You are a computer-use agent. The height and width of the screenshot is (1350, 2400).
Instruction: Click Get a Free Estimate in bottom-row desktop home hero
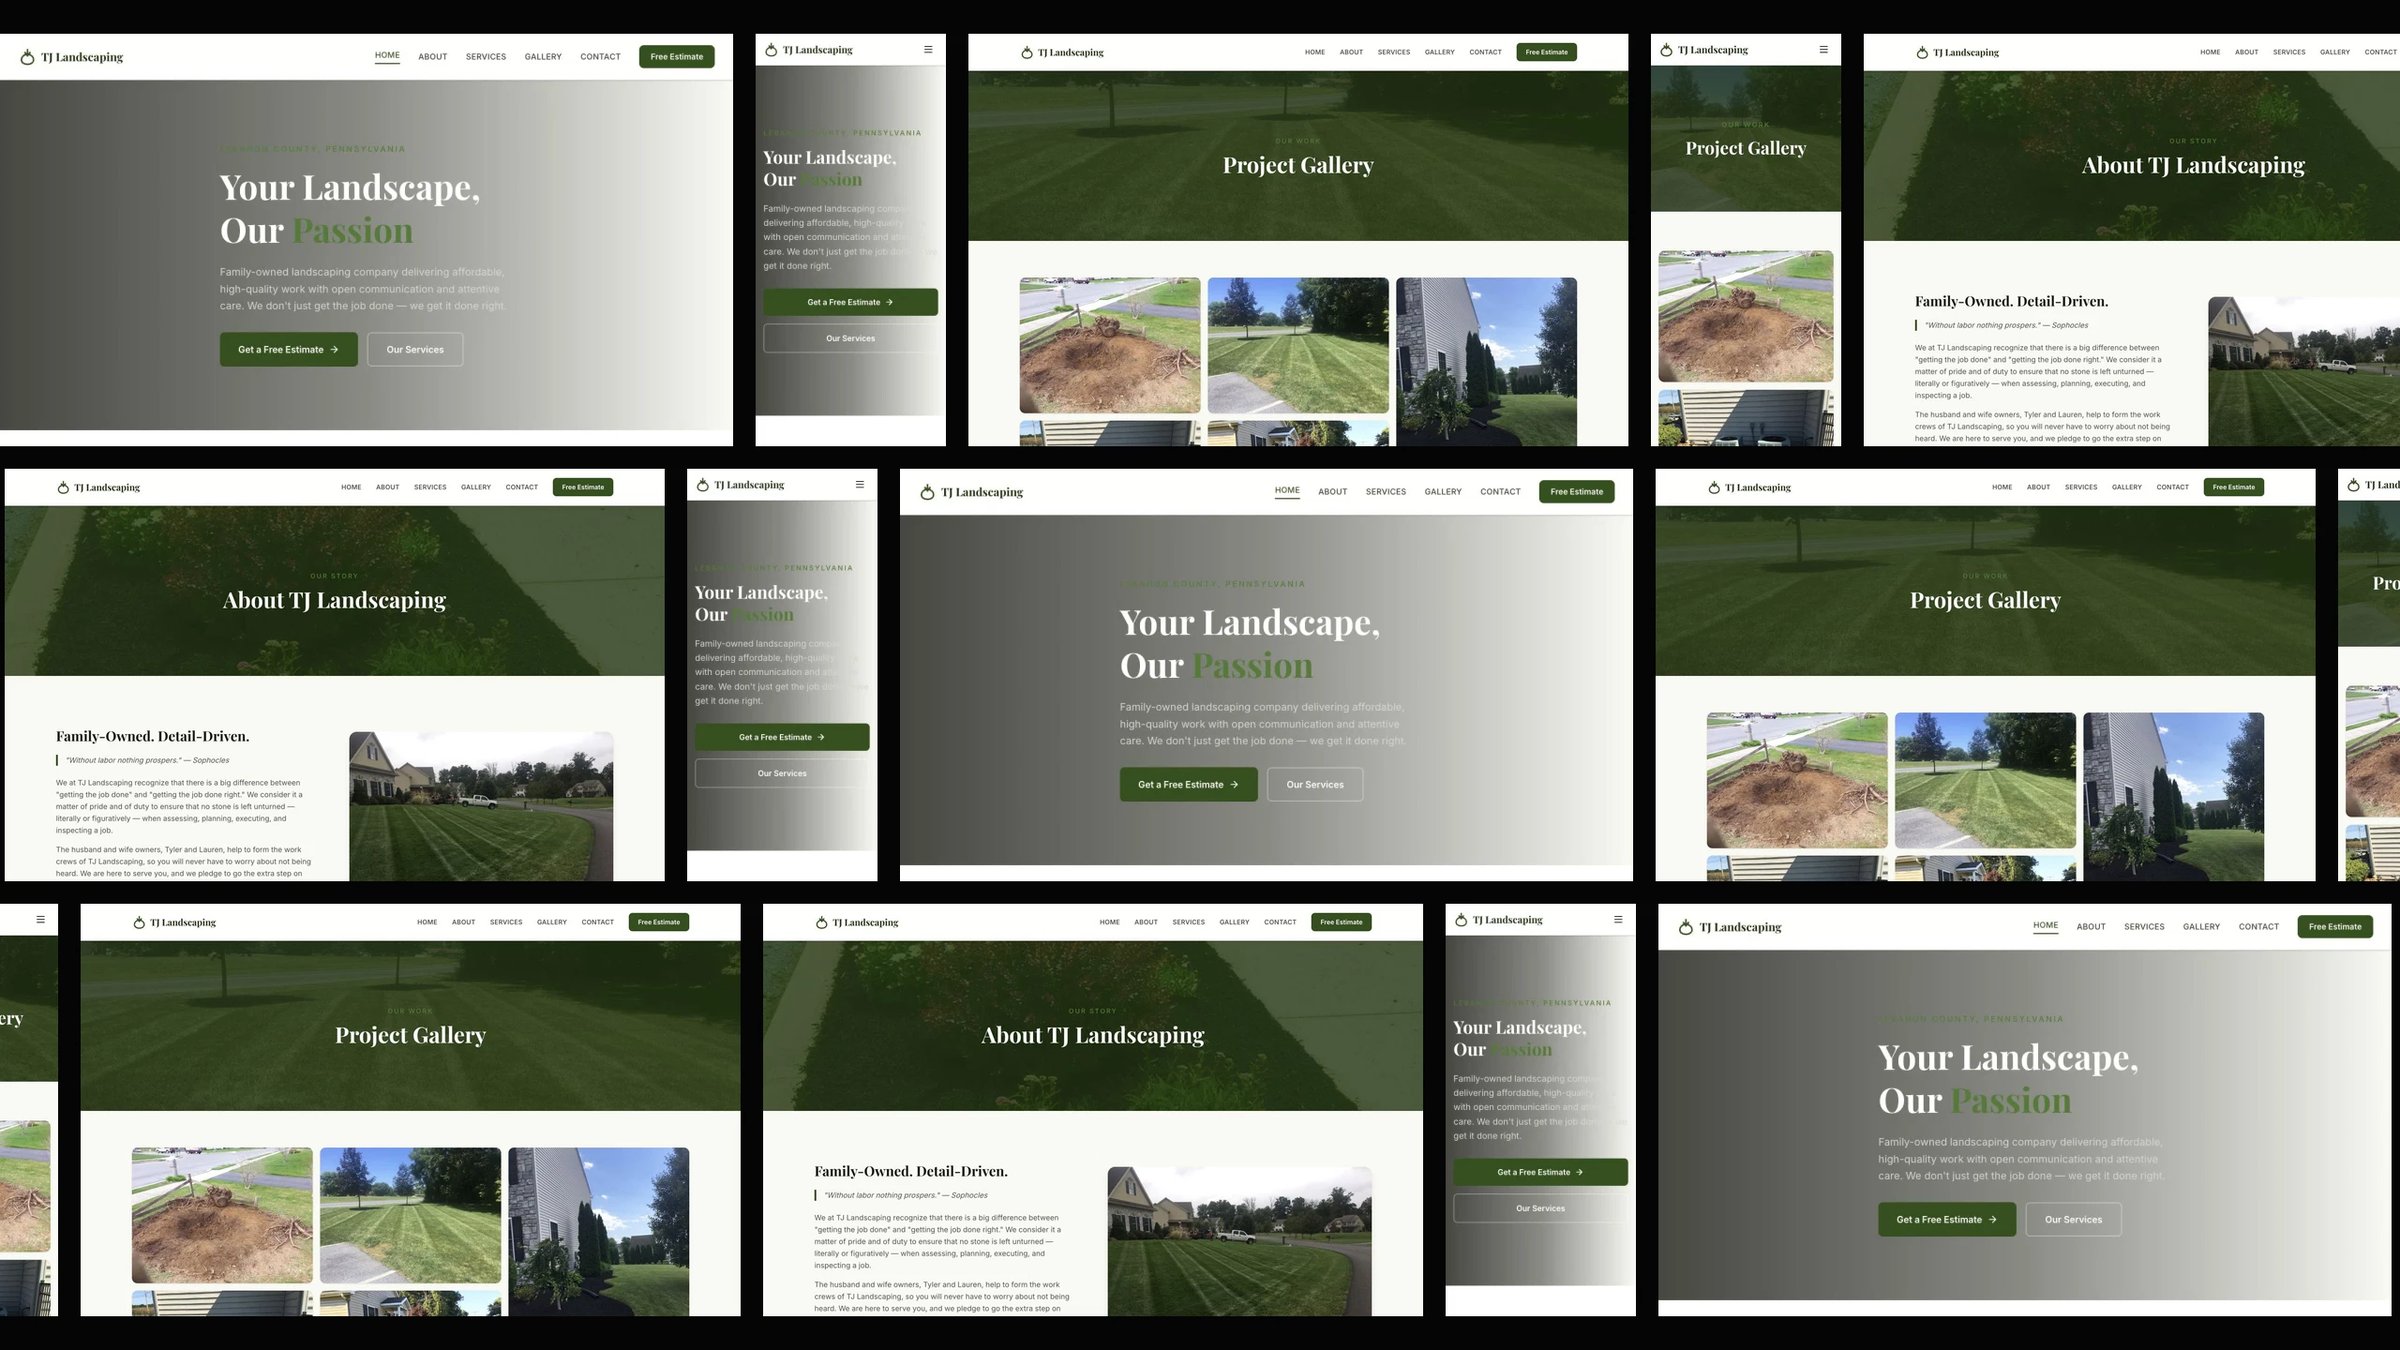[1947, 1220]
